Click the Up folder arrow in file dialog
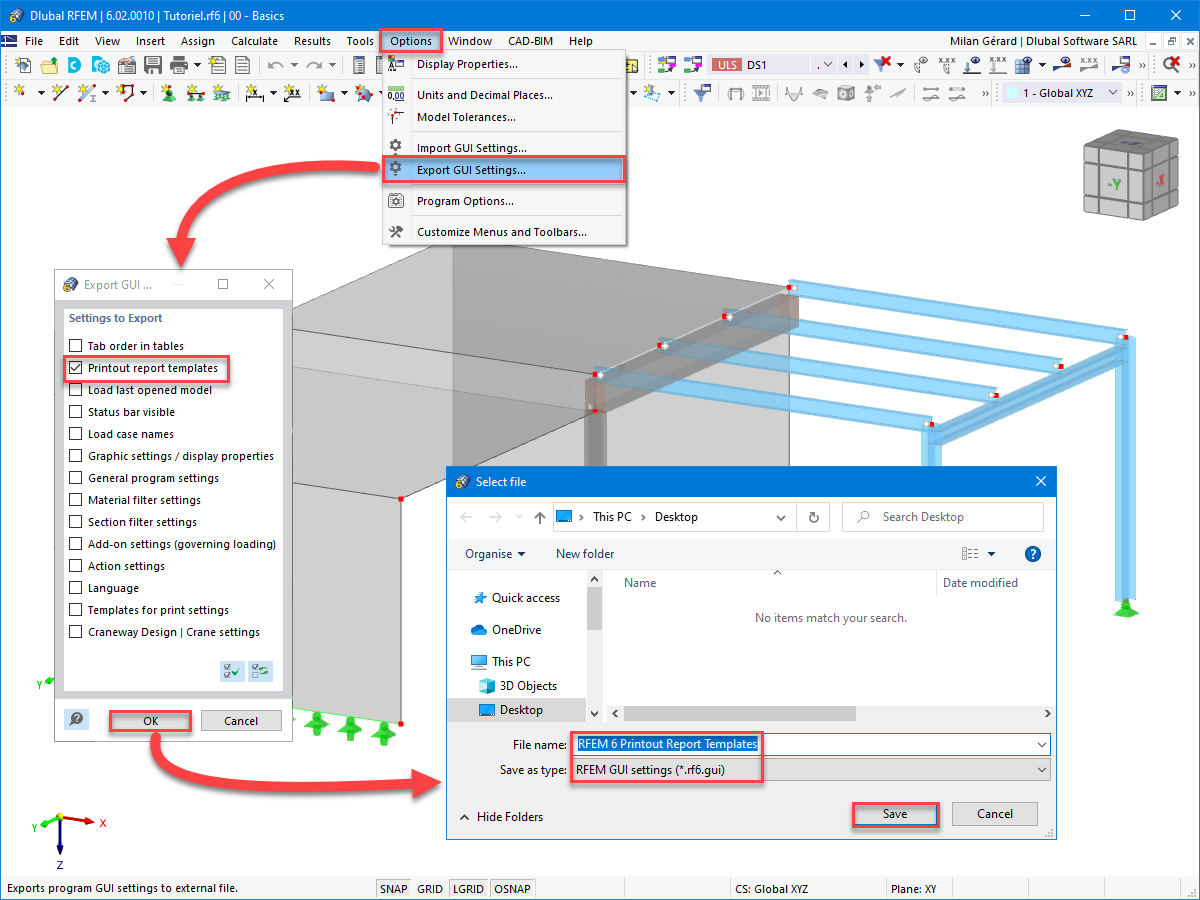This screenshot has width=1200, height=900. coord(540,517)
